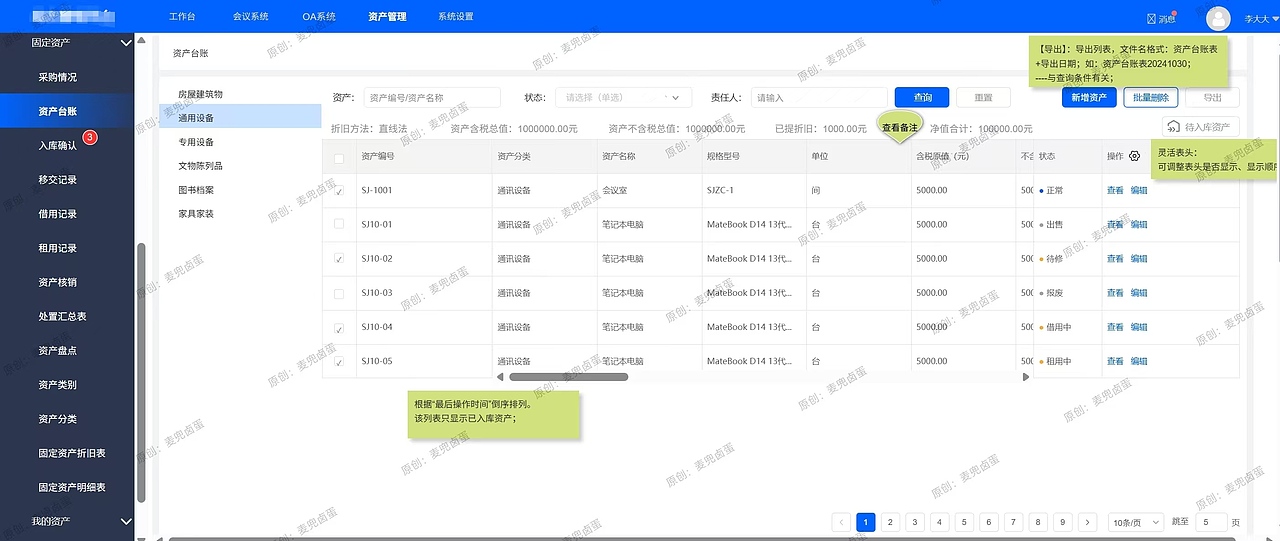
Task: Click the 批量删除 button
Action: pos(1150,97)
